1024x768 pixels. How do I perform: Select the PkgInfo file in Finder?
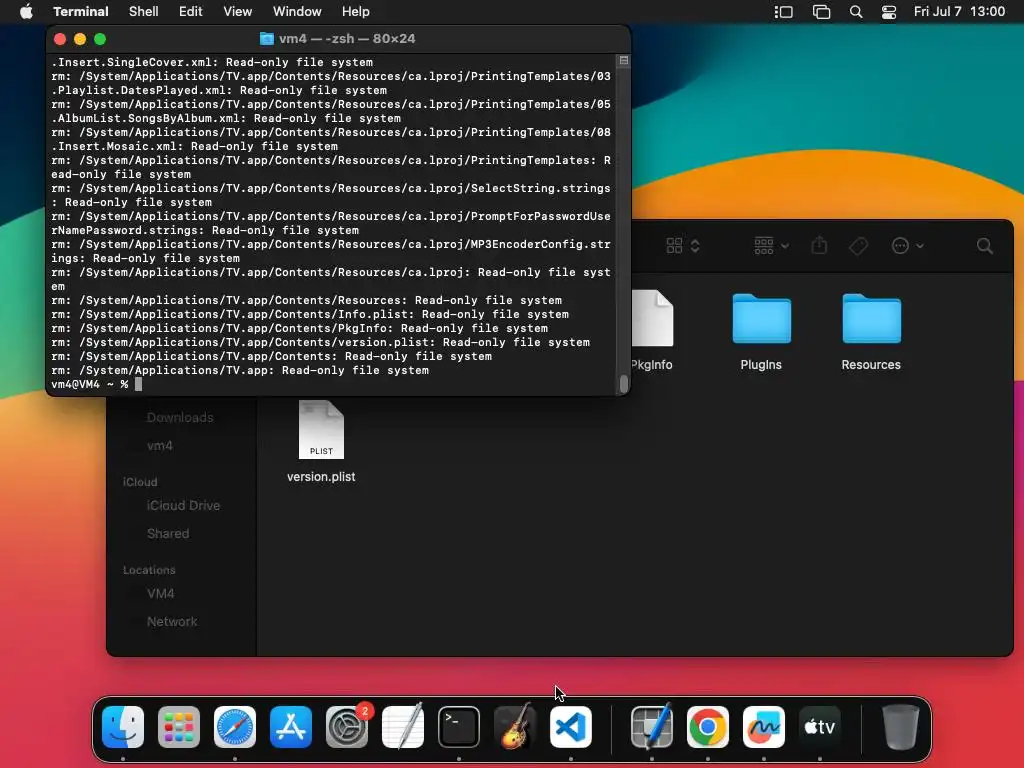pyautogui.click(x=652, y=330)
